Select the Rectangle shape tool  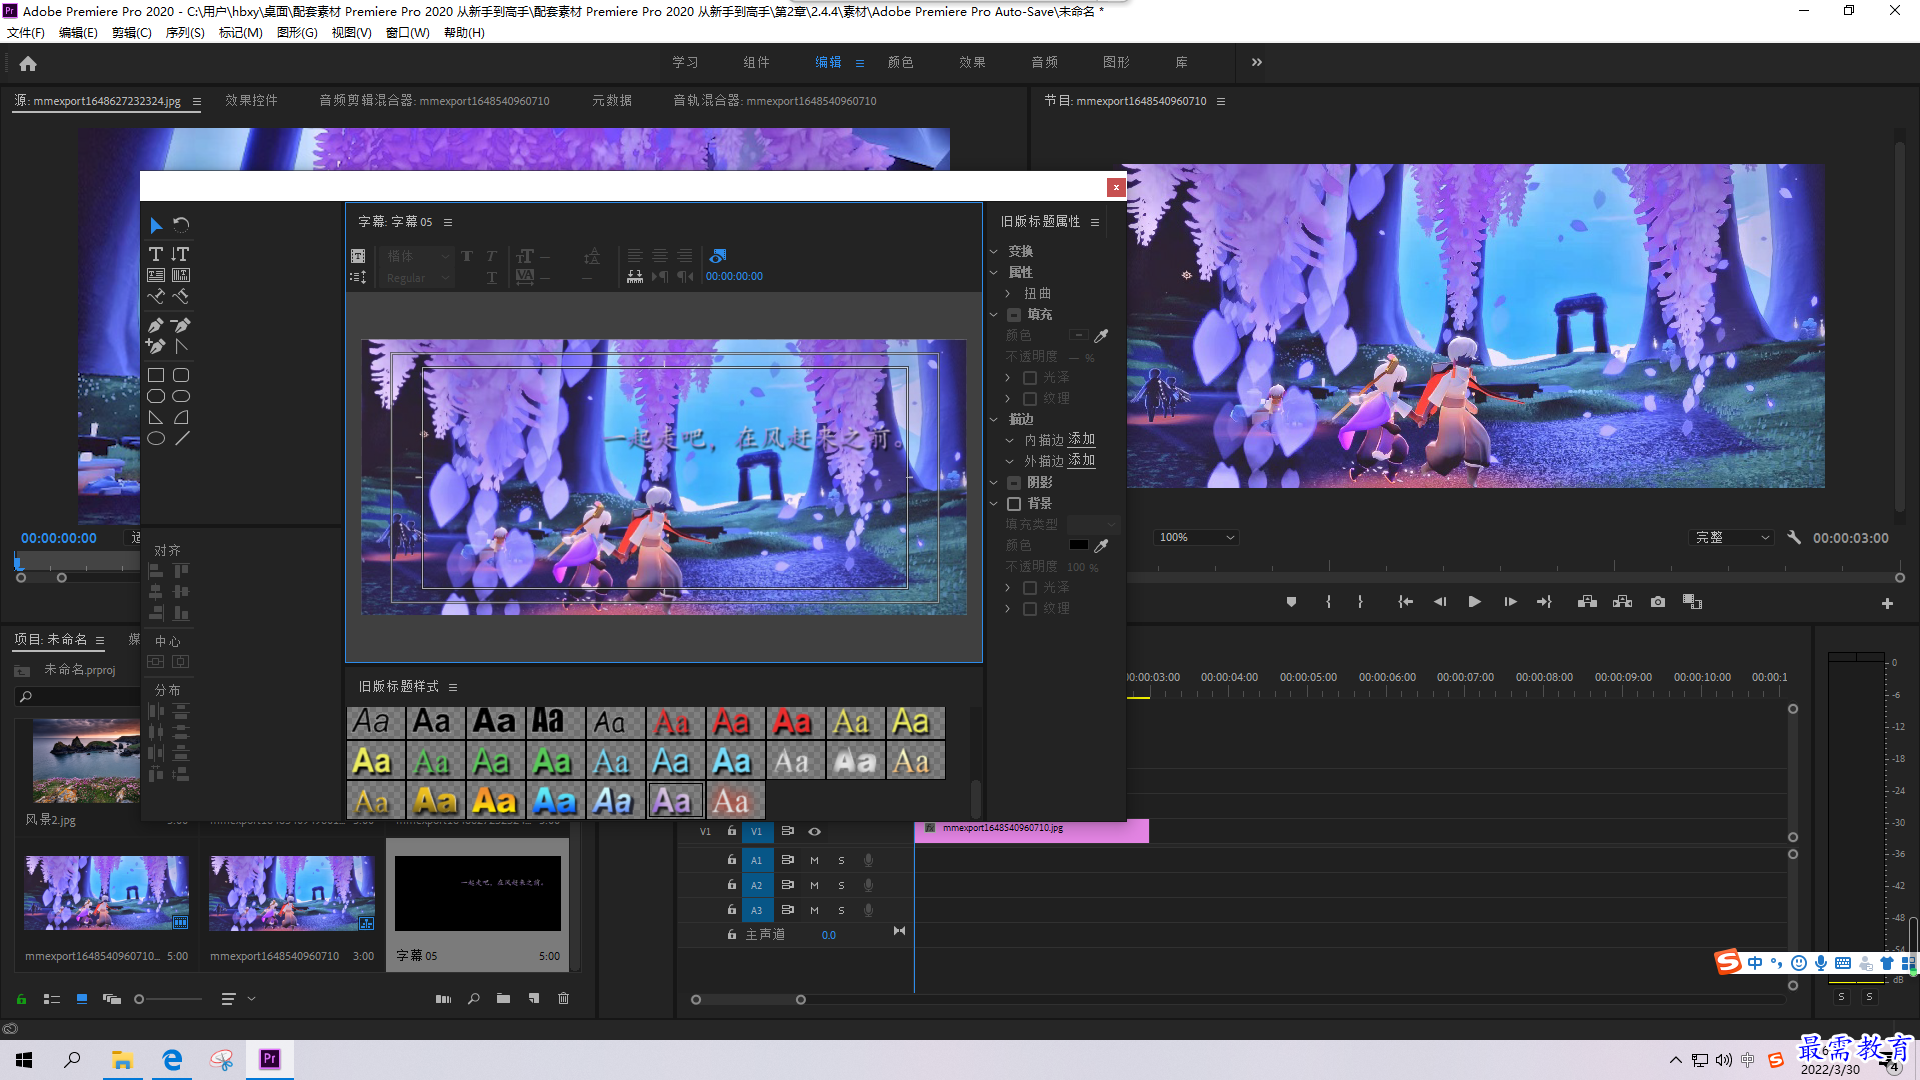coord(156,375)
